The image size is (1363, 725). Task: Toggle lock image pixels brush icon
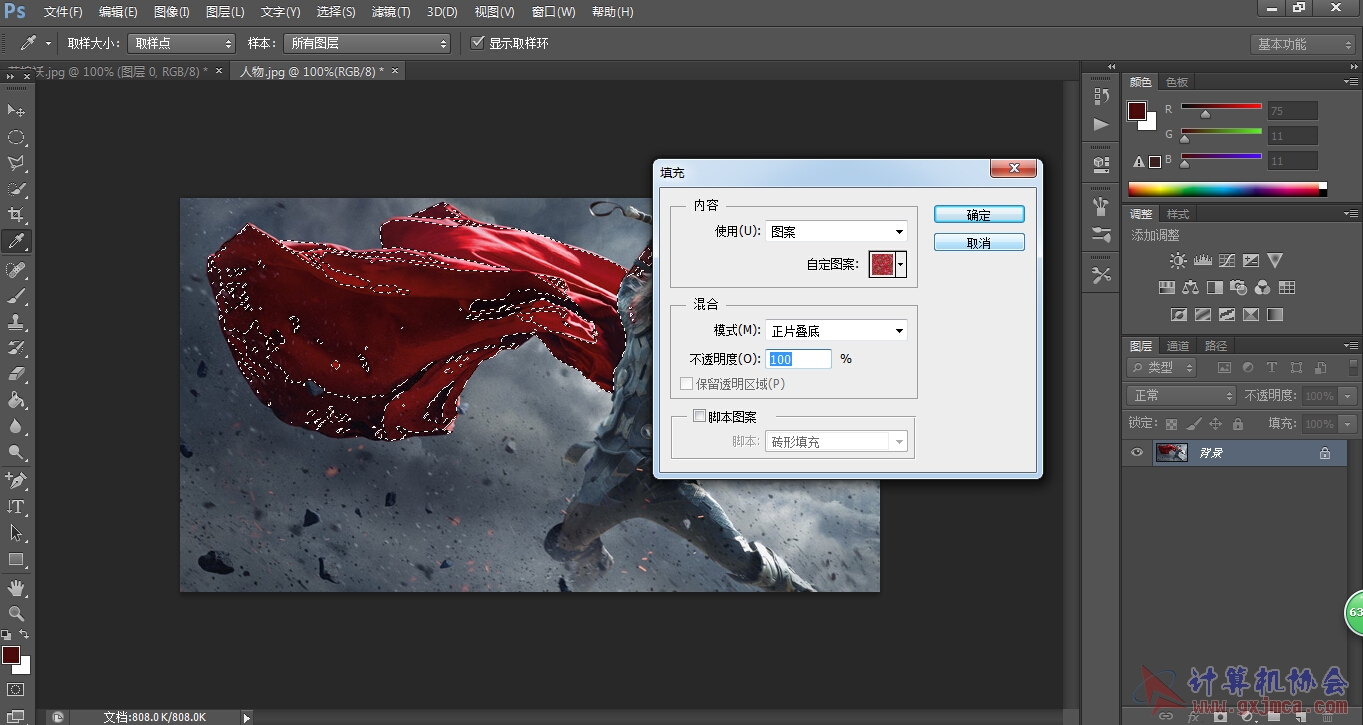(1194, 424)
